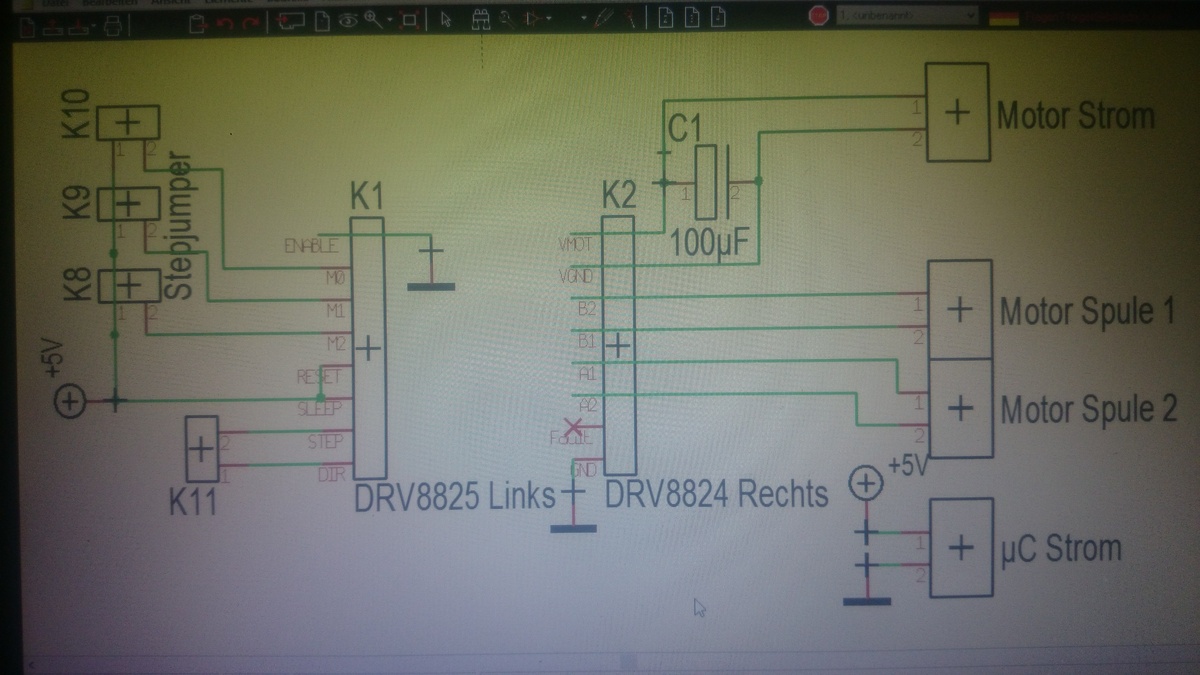Click the add schematic sheet icon
This screenshot has width=1200, height=675.
coord(291,21)
